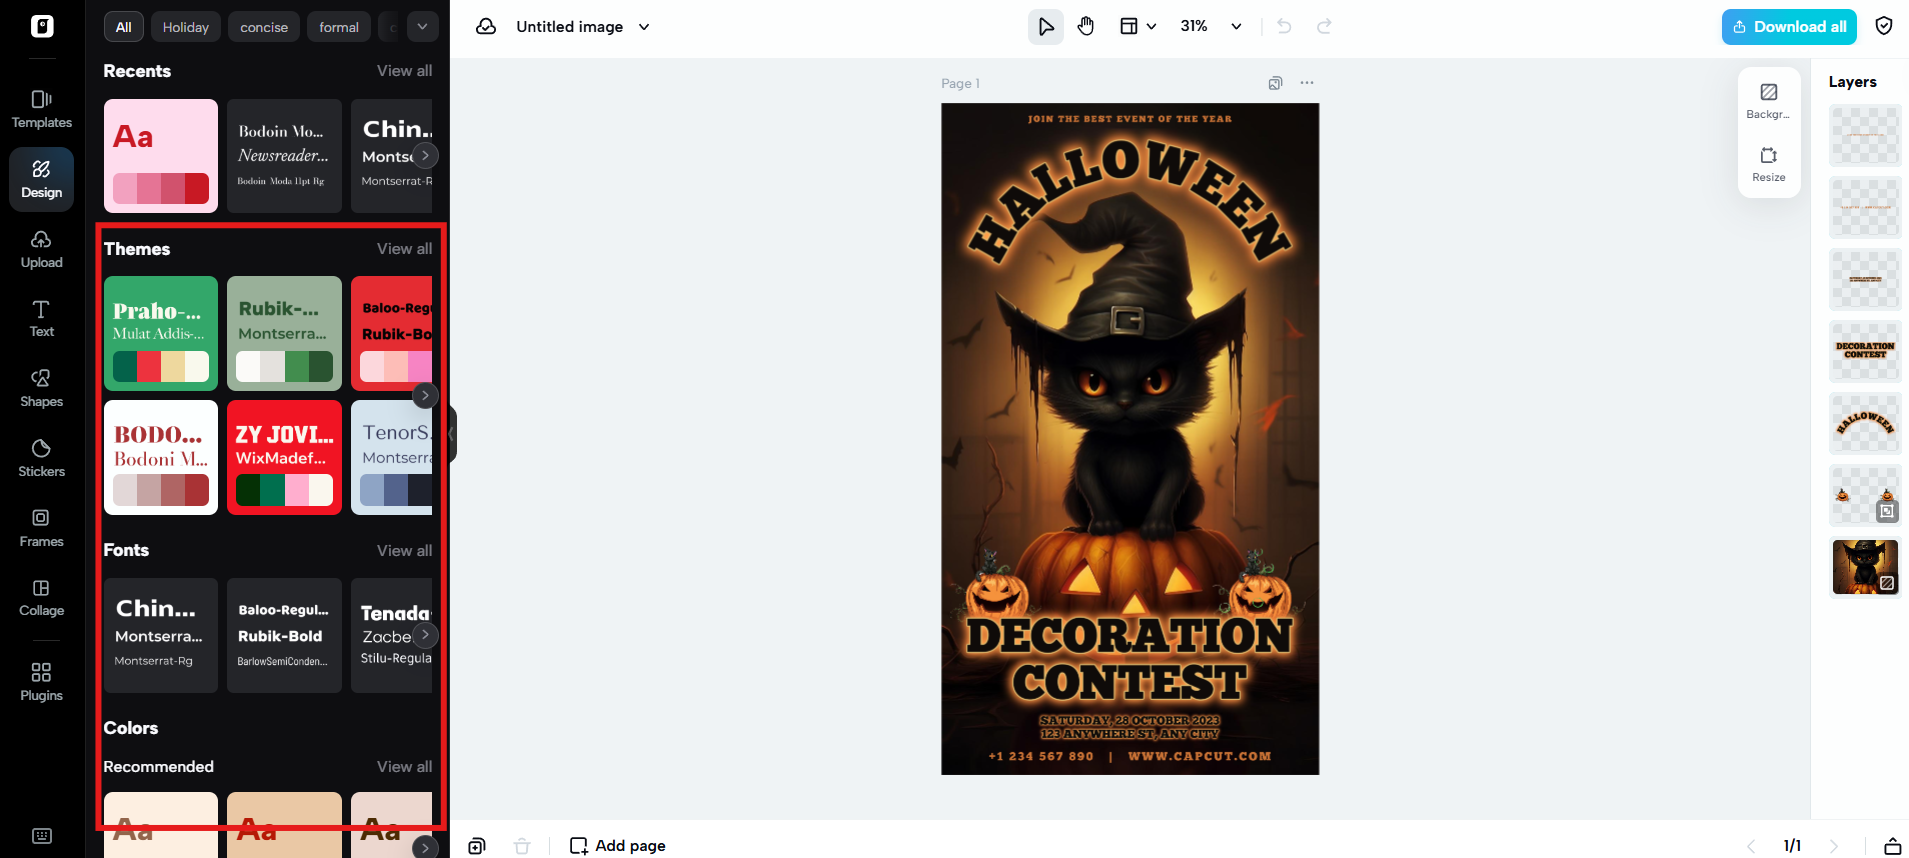Duplicate Page 1 using the copy icon
1909x858 pixels.
tap(1275, 83)
